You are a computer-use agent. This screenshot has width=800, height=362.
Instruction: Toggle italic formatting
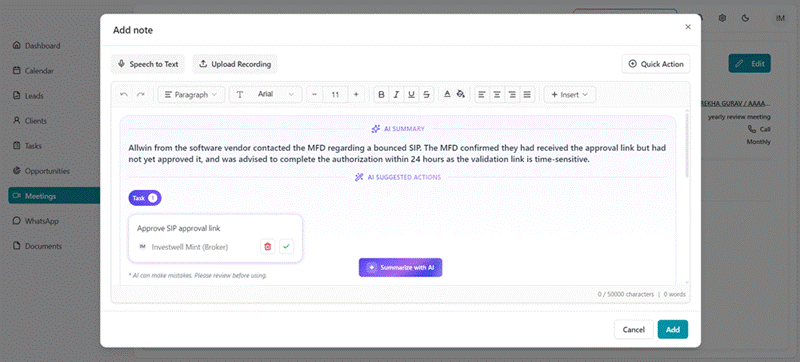396,94
